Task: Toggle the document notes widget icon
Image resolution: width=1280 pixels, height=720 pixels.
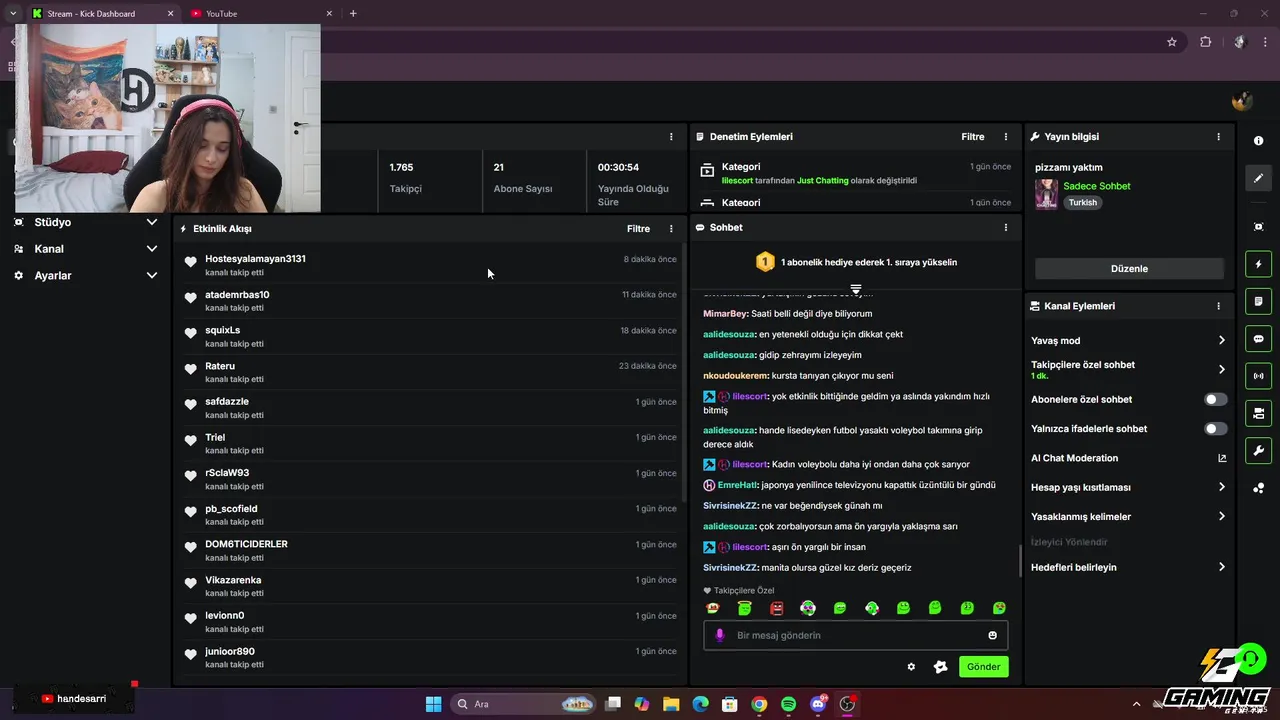Action: pos(1258,301)
